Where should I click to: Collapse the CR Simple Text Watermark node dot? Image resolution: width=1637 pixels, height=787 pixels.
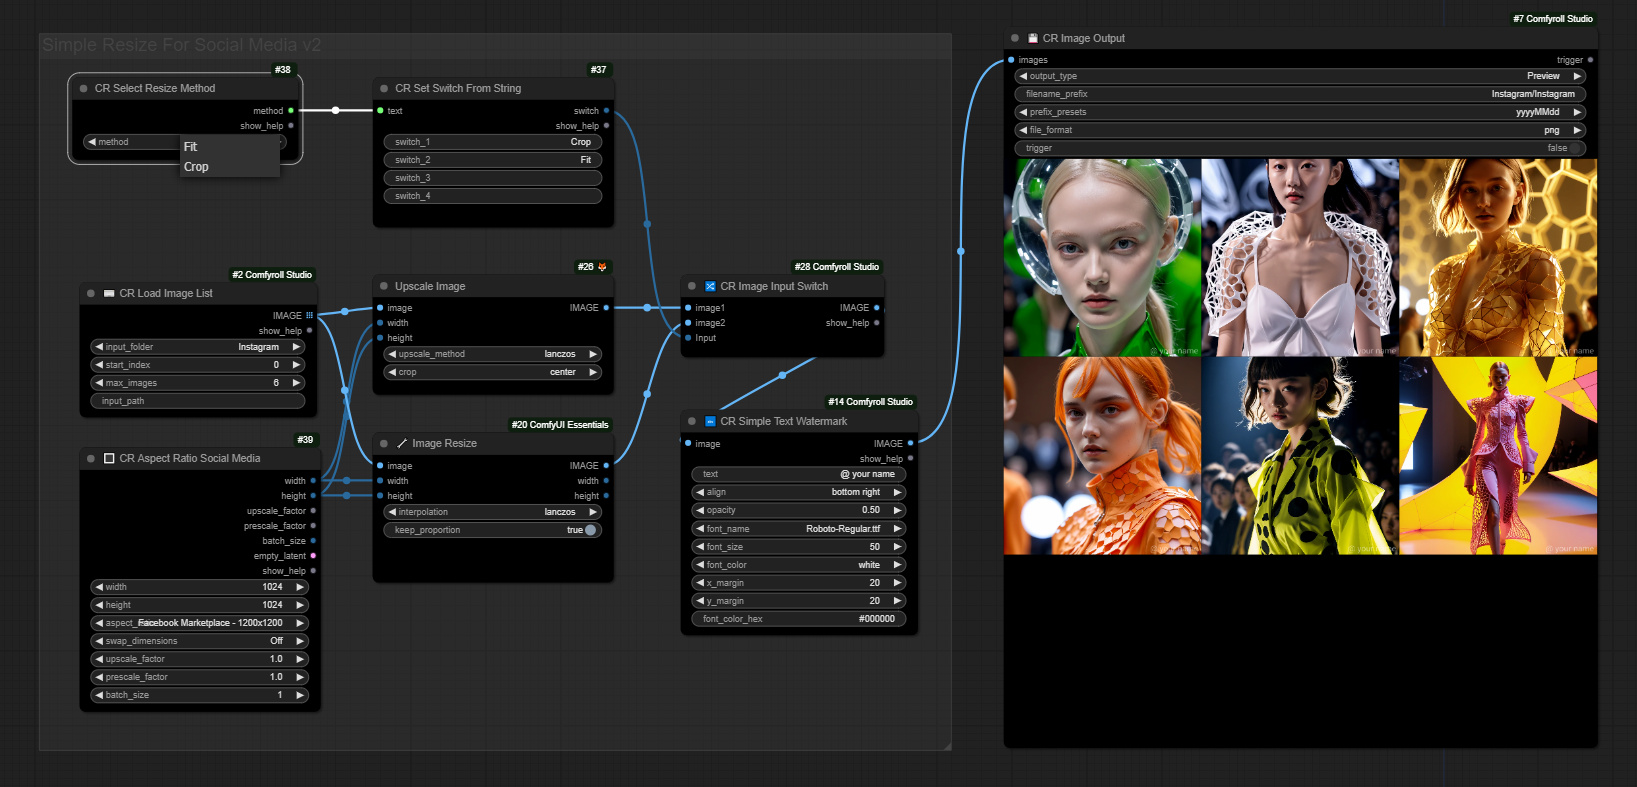[x=692, y=421]
